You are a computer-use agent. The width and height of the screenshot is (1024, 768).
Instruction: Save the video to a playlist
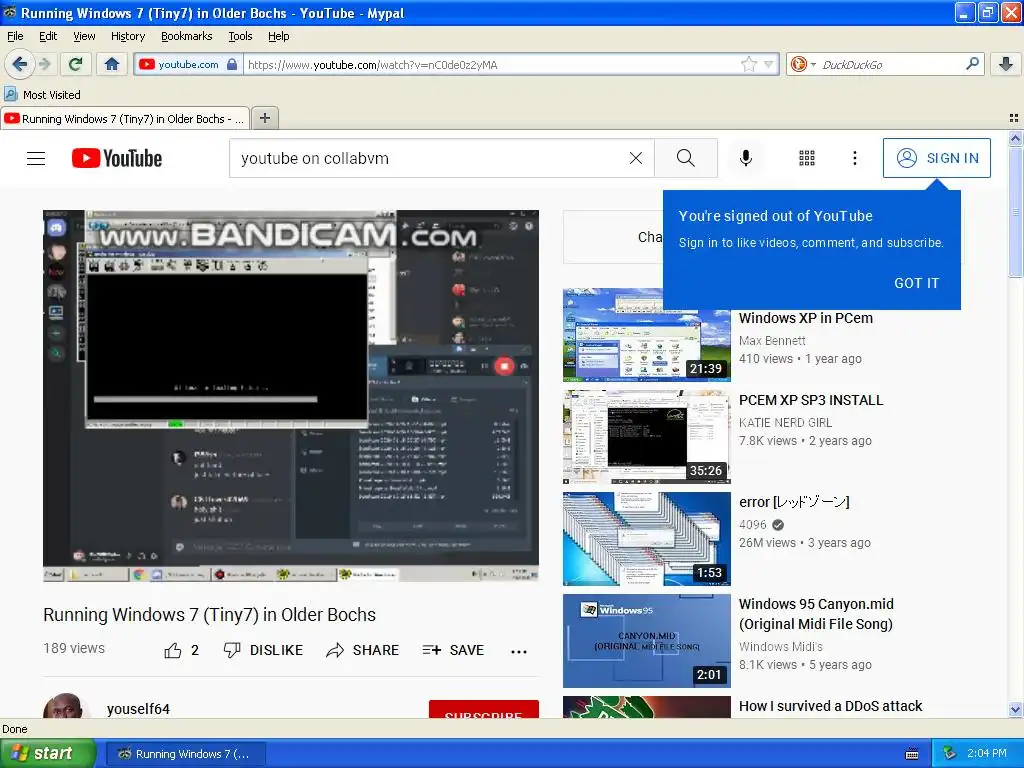click(453, 650)
